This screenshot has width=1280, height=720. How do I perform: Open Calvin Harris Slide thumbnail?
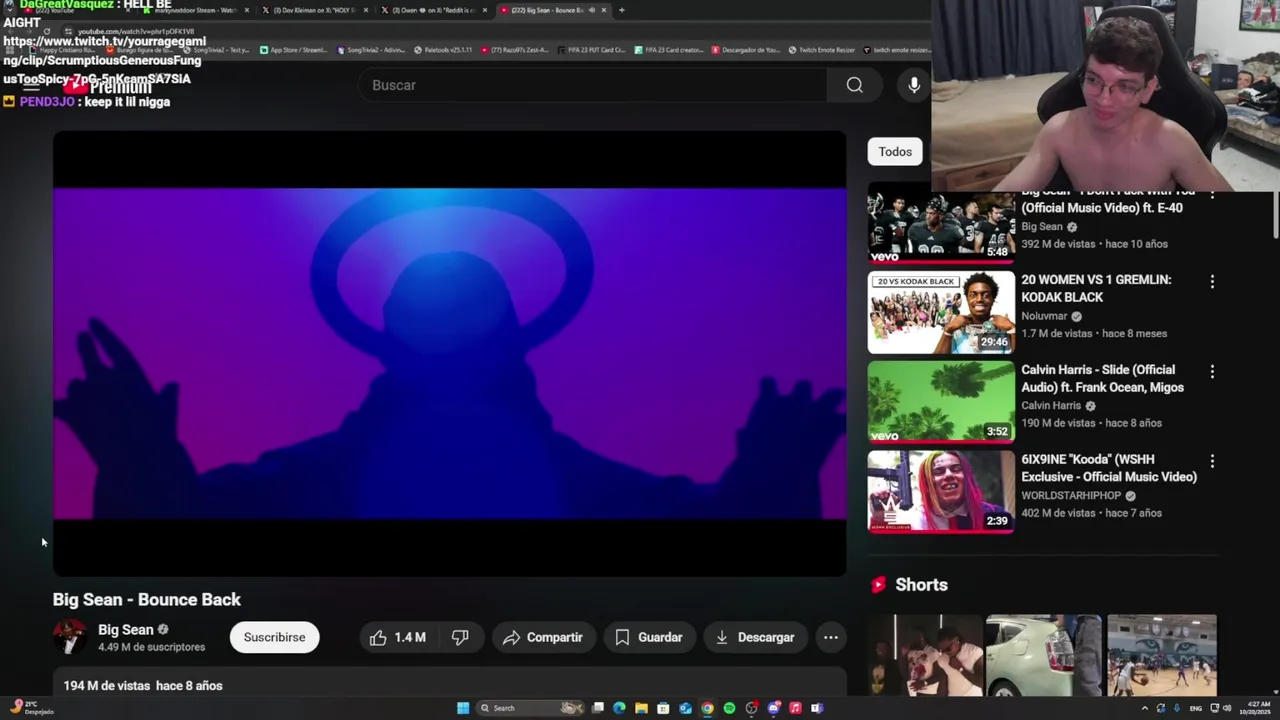point(941,402)
